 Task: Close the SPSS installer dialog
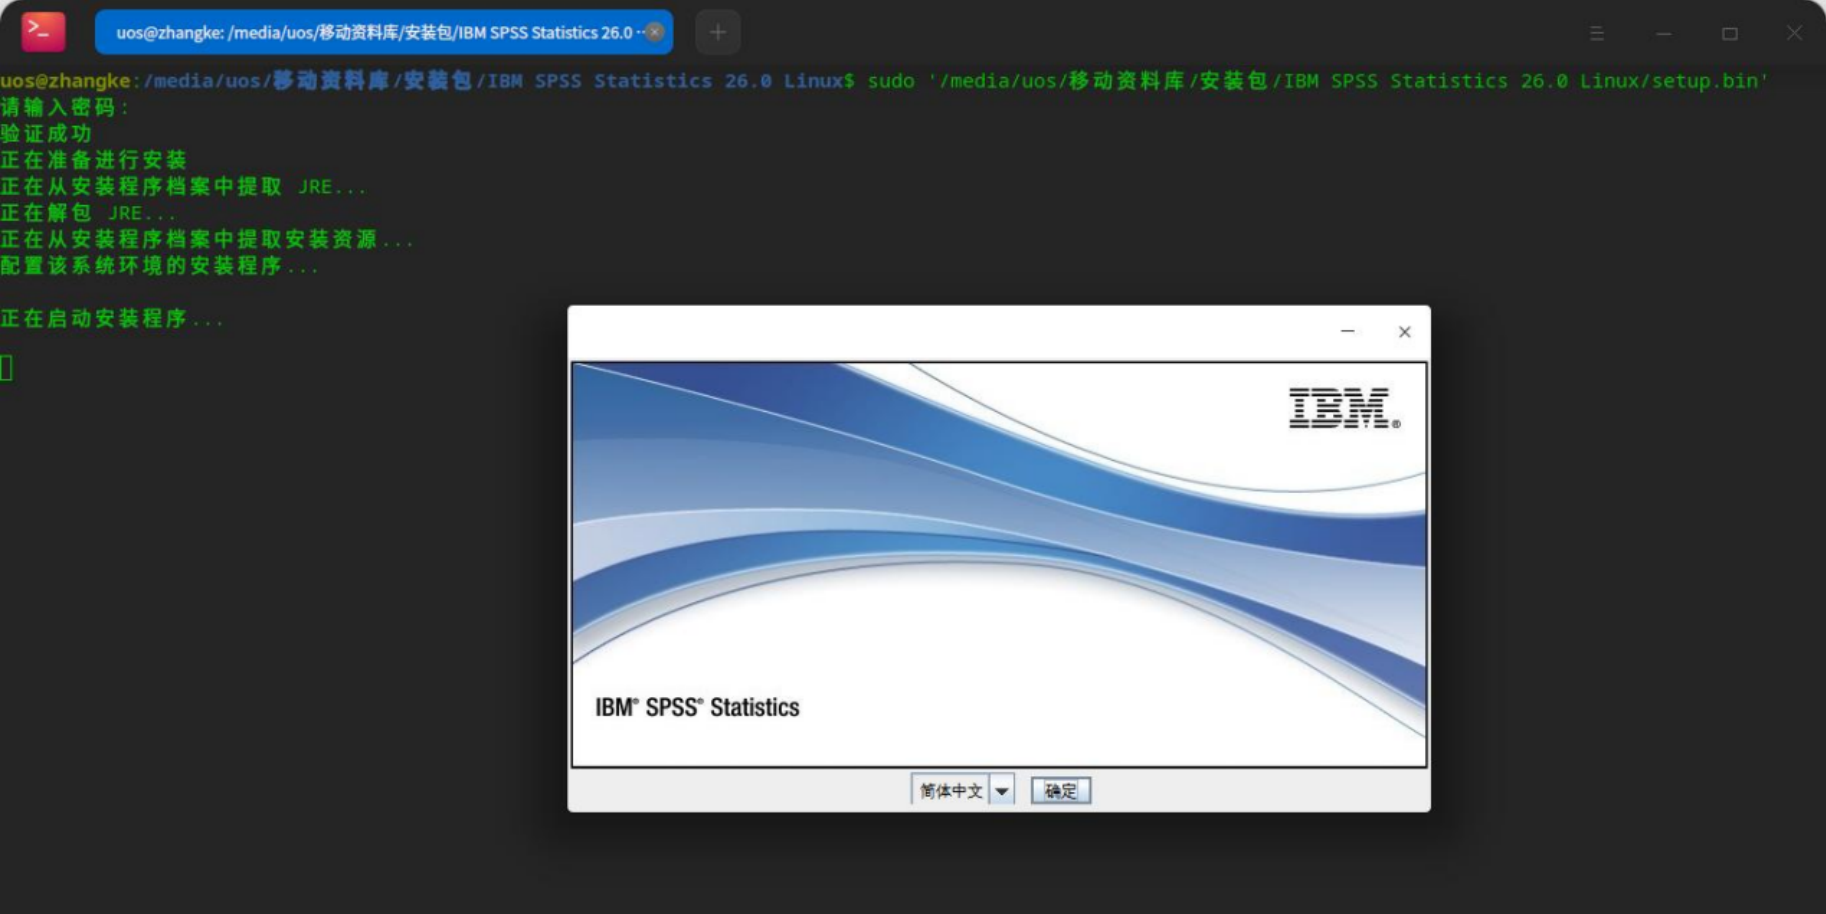(x=1404, y=332)
